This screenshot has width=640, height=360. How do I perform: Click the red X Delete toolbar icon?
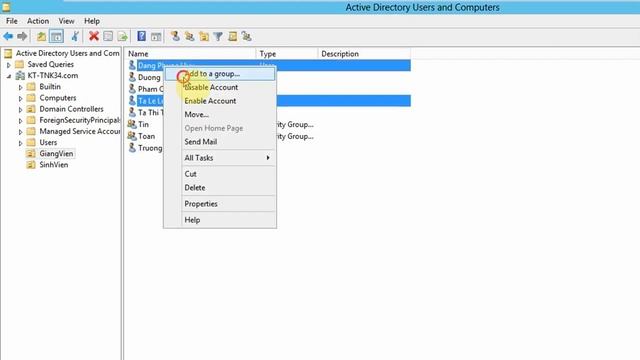94,36
